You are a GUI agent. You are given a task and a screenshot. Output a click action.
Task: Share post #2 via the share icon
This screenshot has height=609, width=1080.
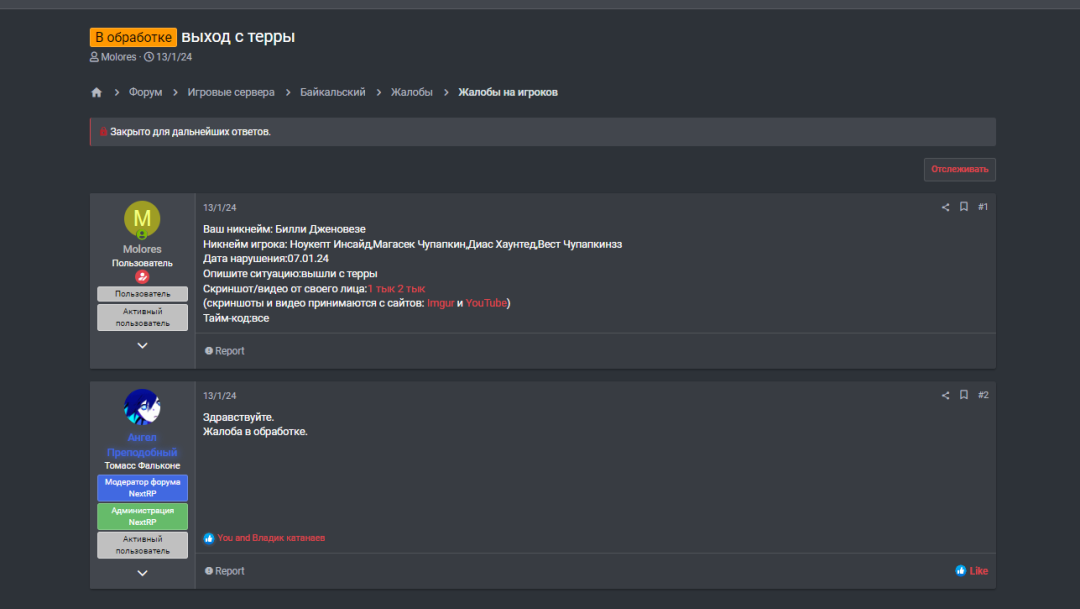point(945,395)
